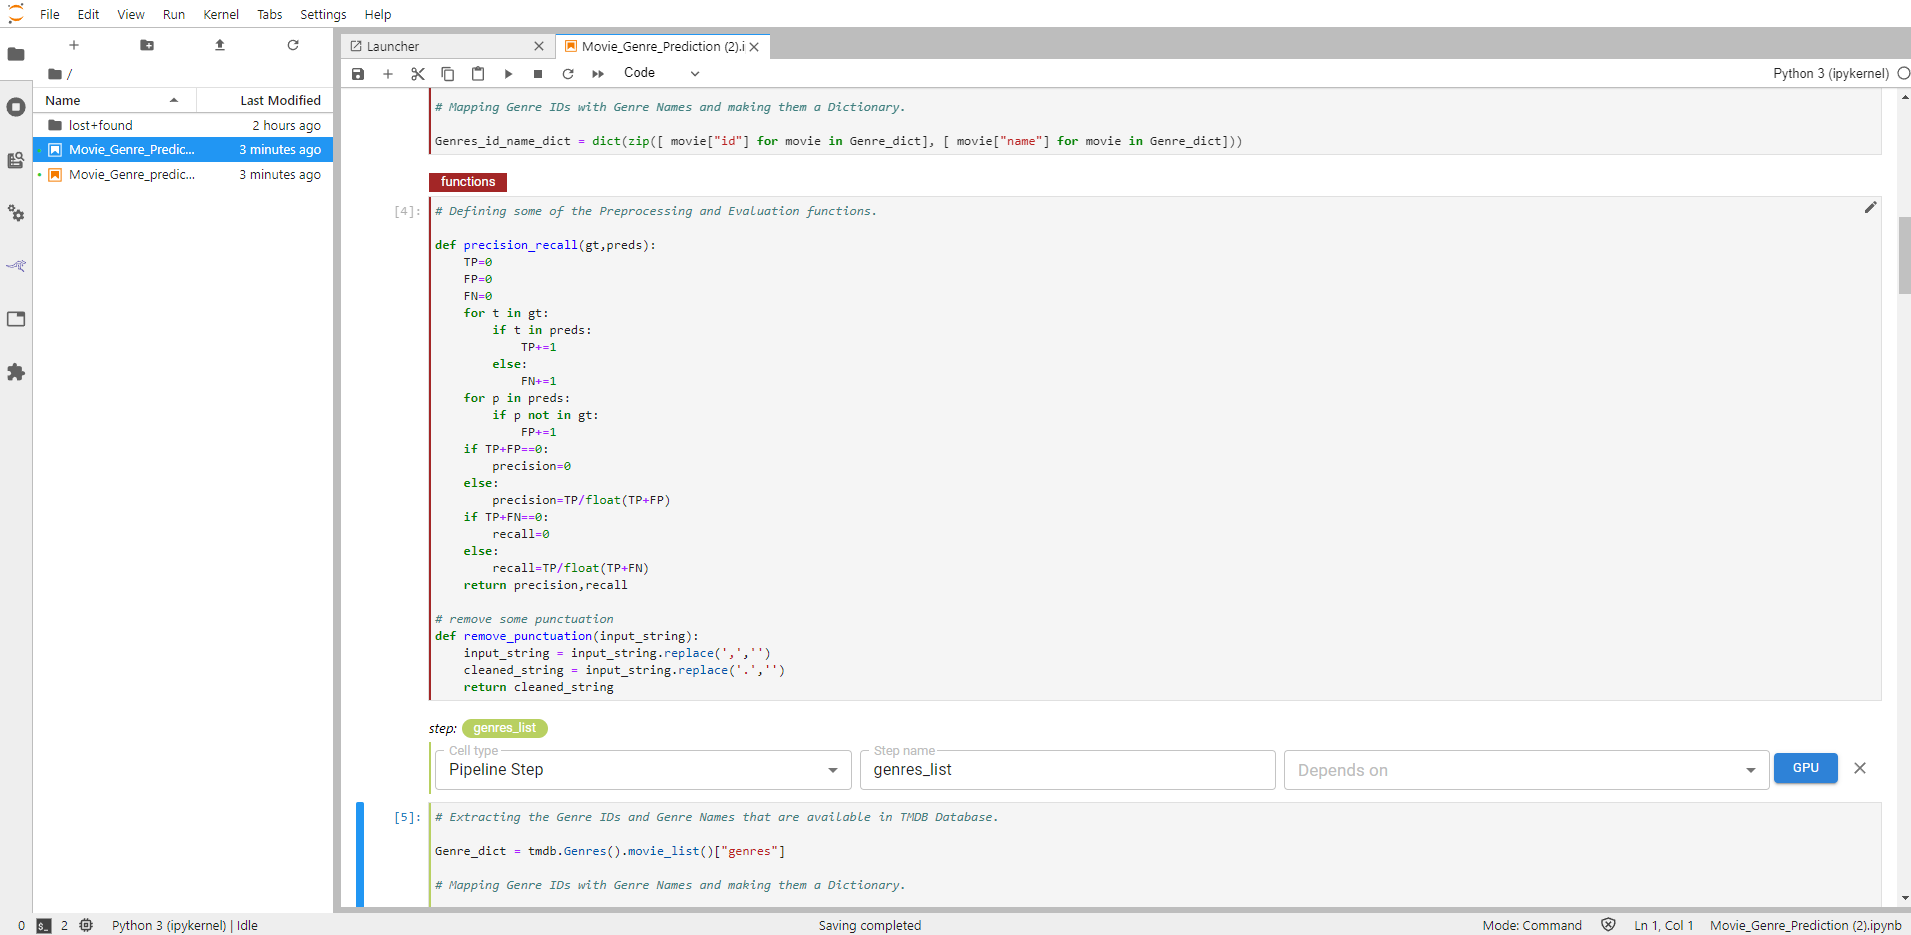The width and height of the screenshot is (1911, 935).
Task: Create a new folder in file browser
Action: [147, 45]
